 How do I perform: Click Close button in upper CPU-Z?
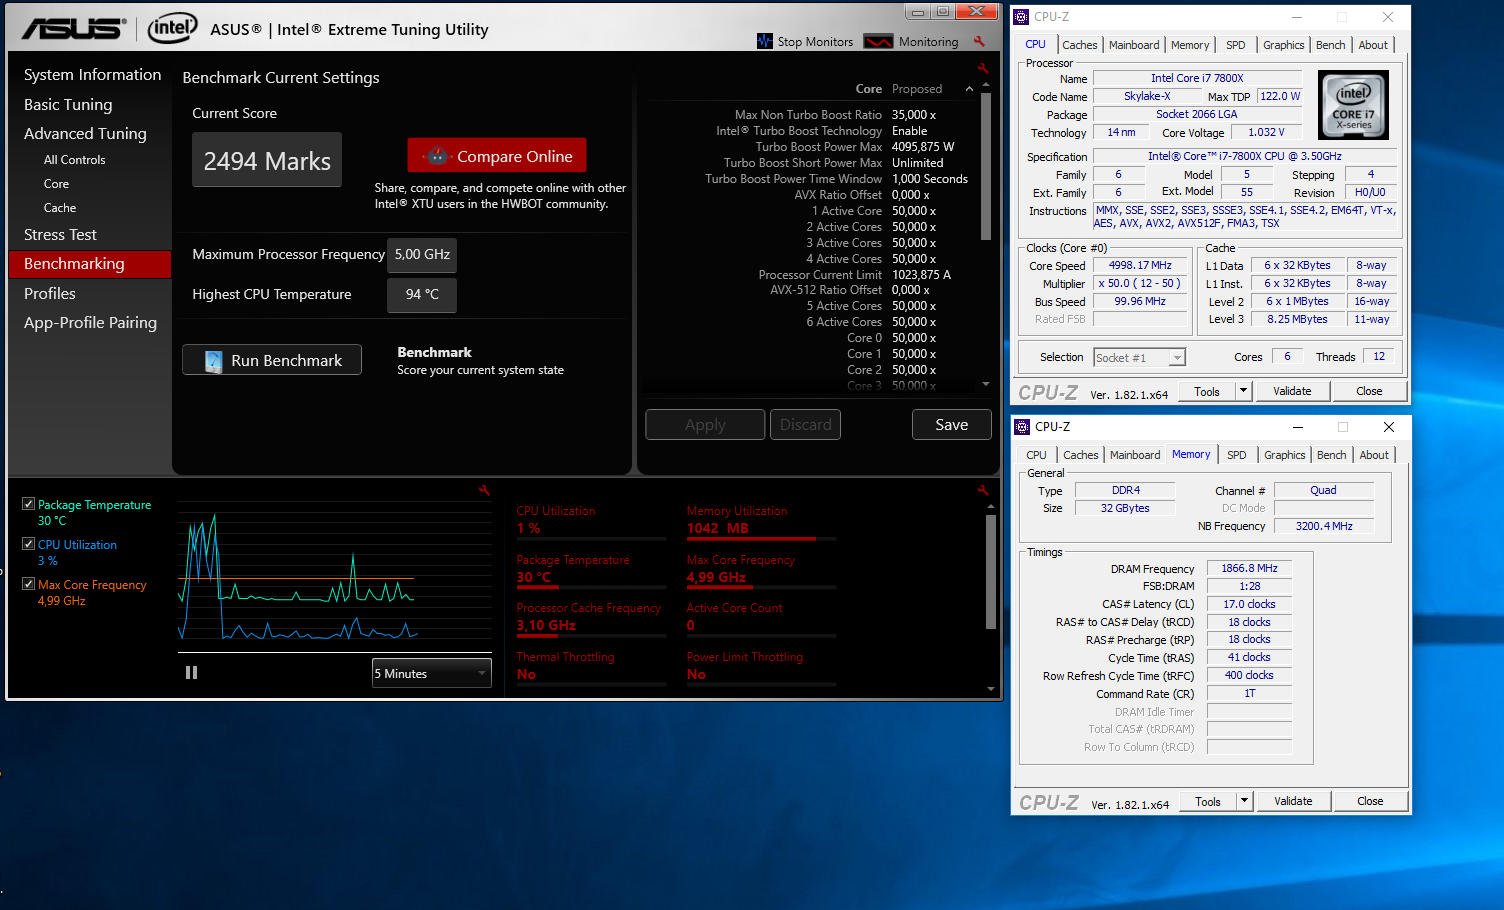coord(1369,391)
